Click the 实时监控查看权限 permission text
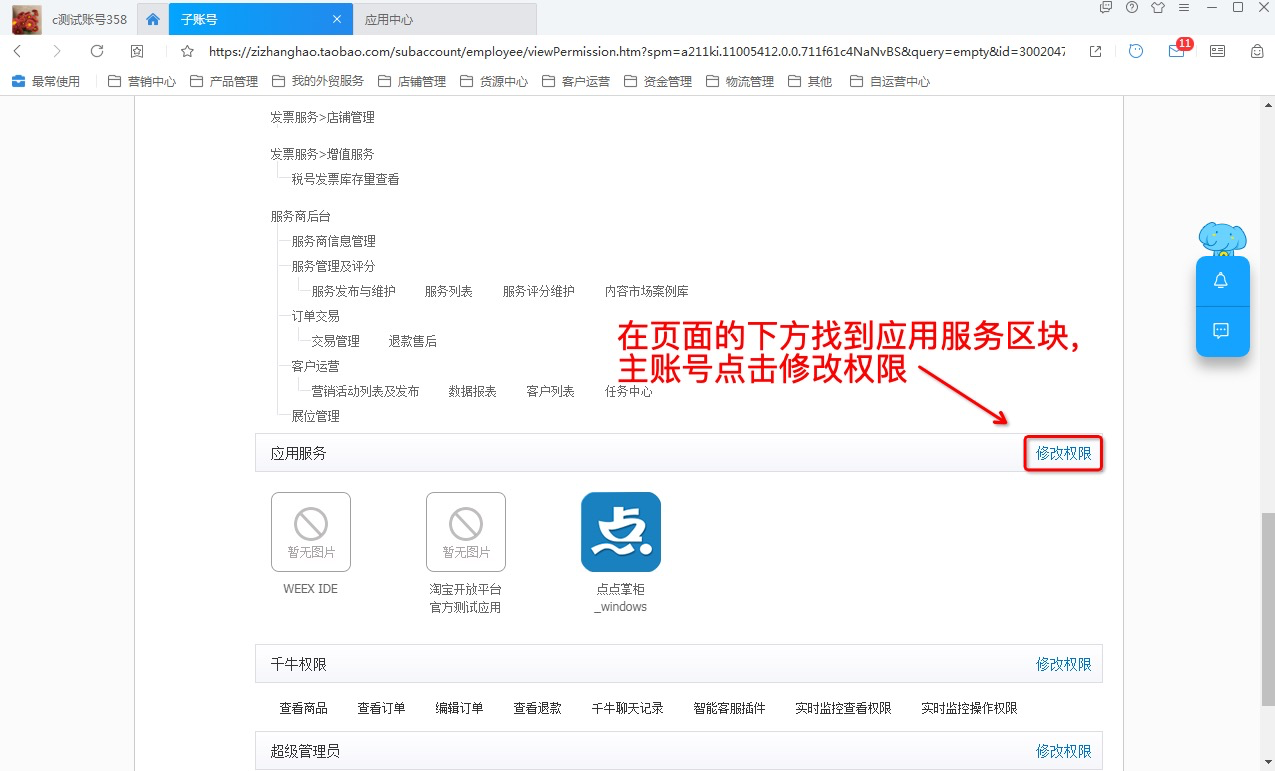 tap(843, 708)
